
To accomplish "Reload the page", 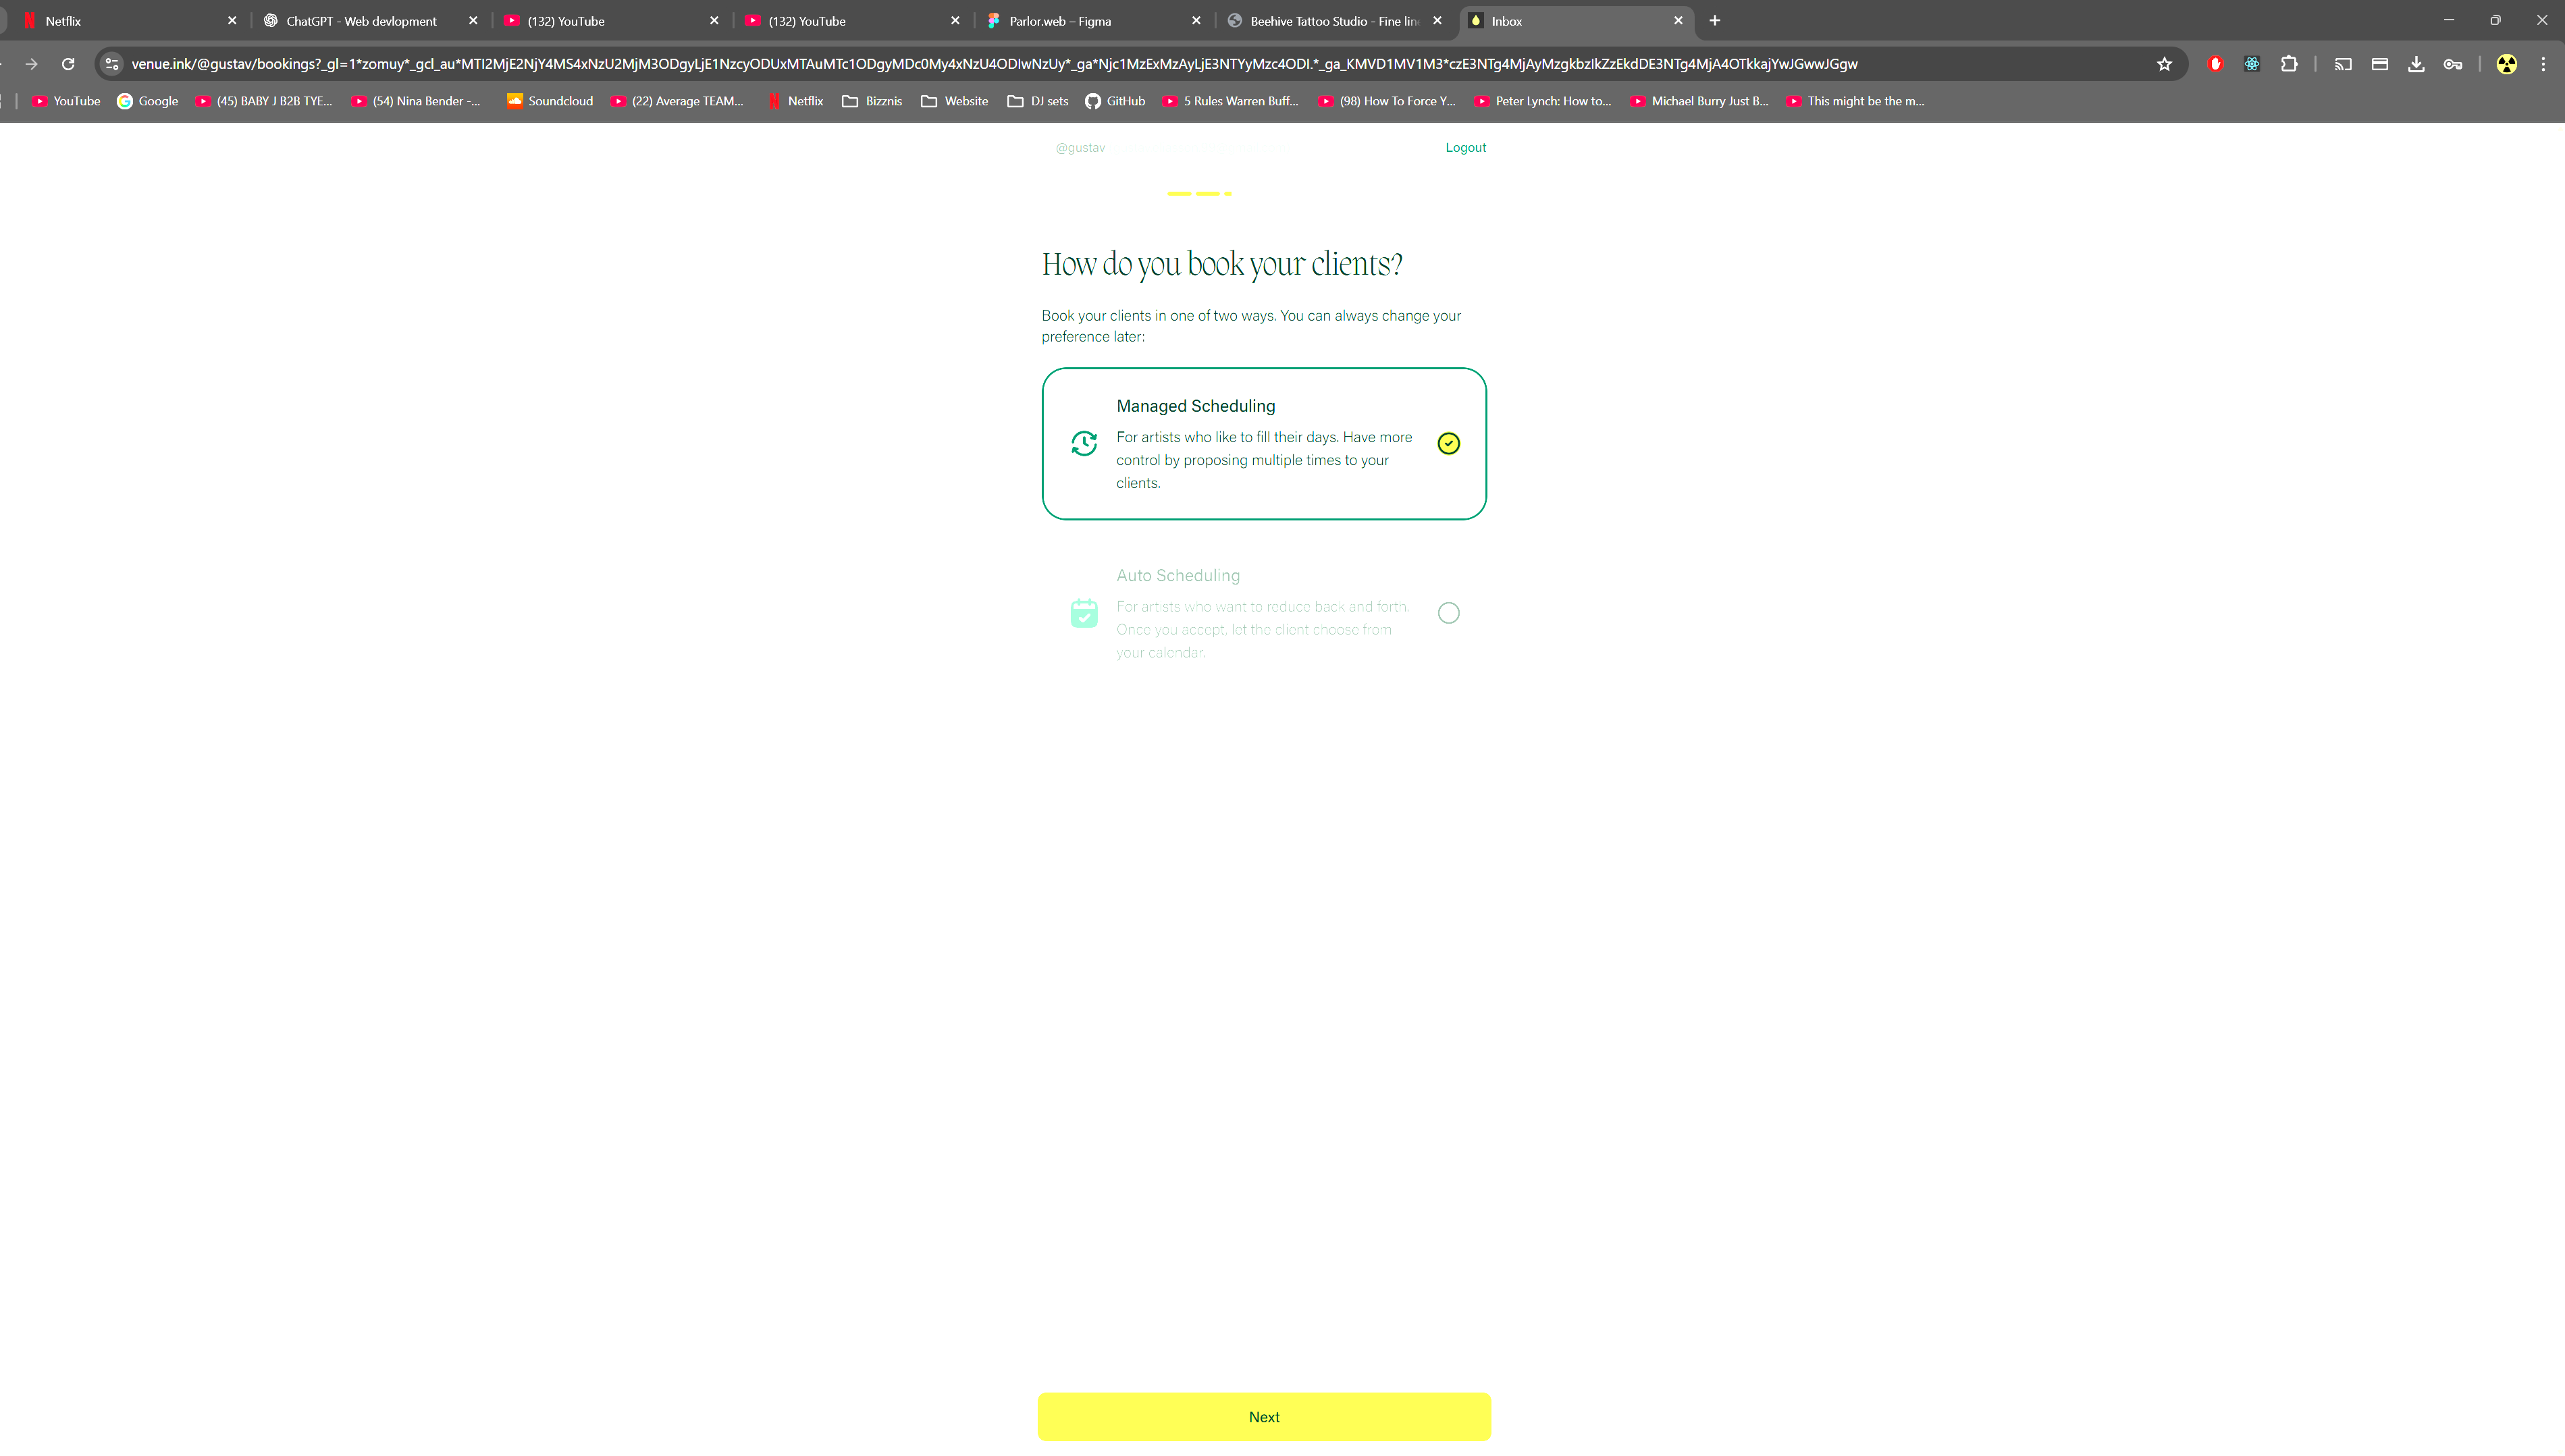I will 68,64.
